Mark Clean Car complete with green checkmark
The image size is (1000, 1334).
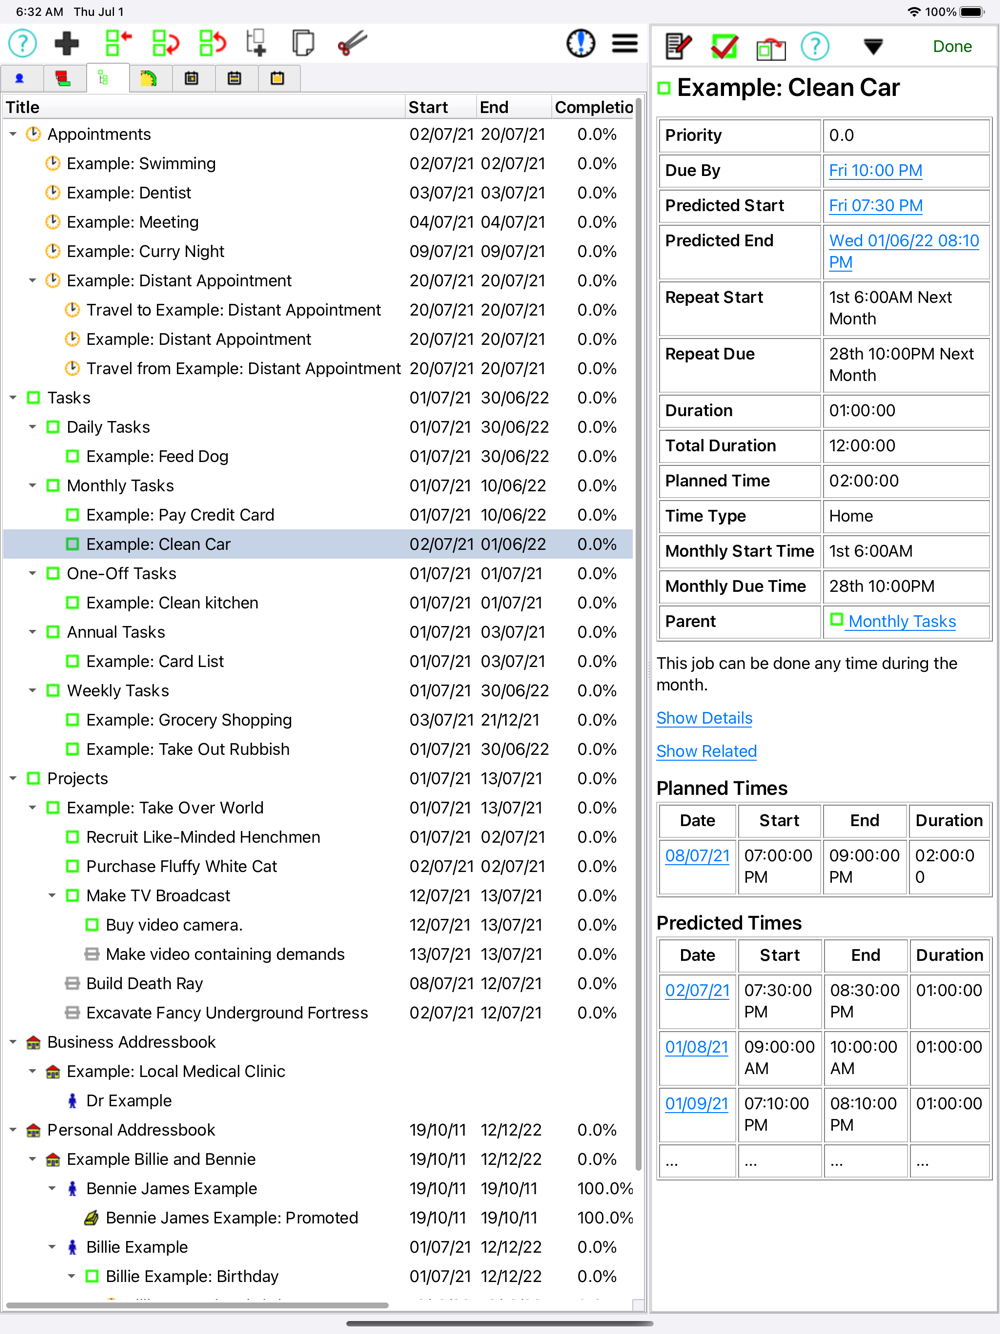(x=724, y=46)
